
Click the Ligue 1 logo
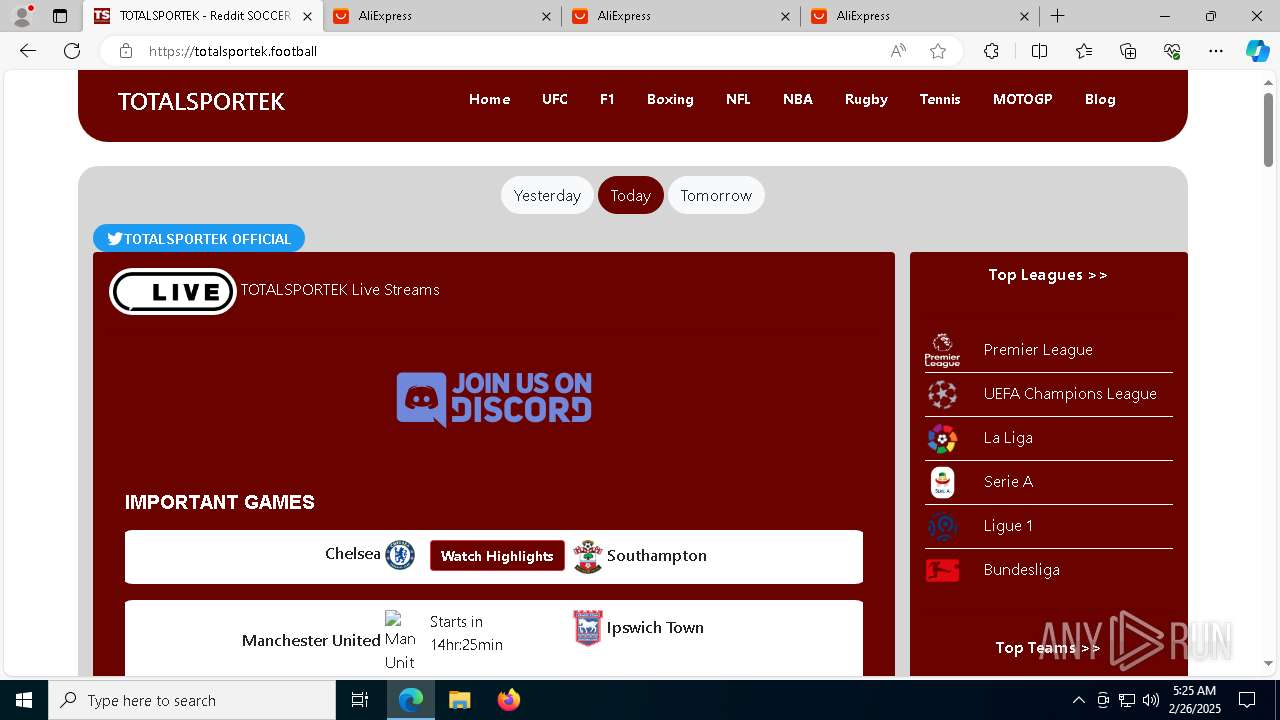coord(942,526)
